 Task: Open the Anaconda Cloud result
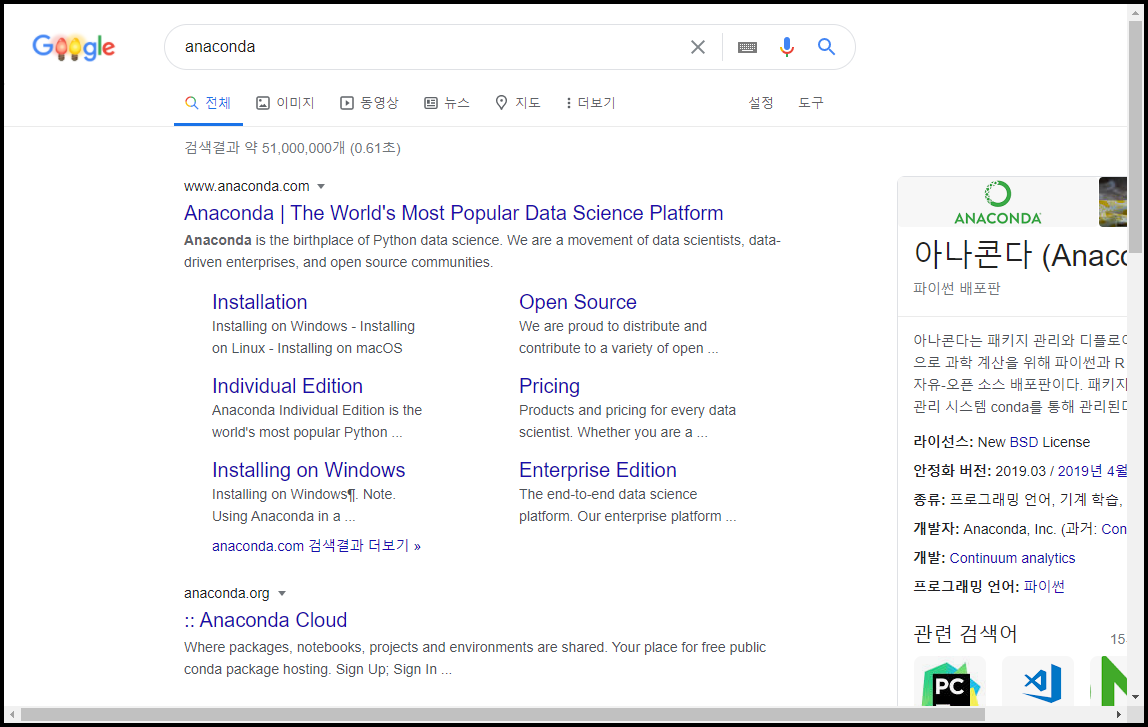point(265,620)
